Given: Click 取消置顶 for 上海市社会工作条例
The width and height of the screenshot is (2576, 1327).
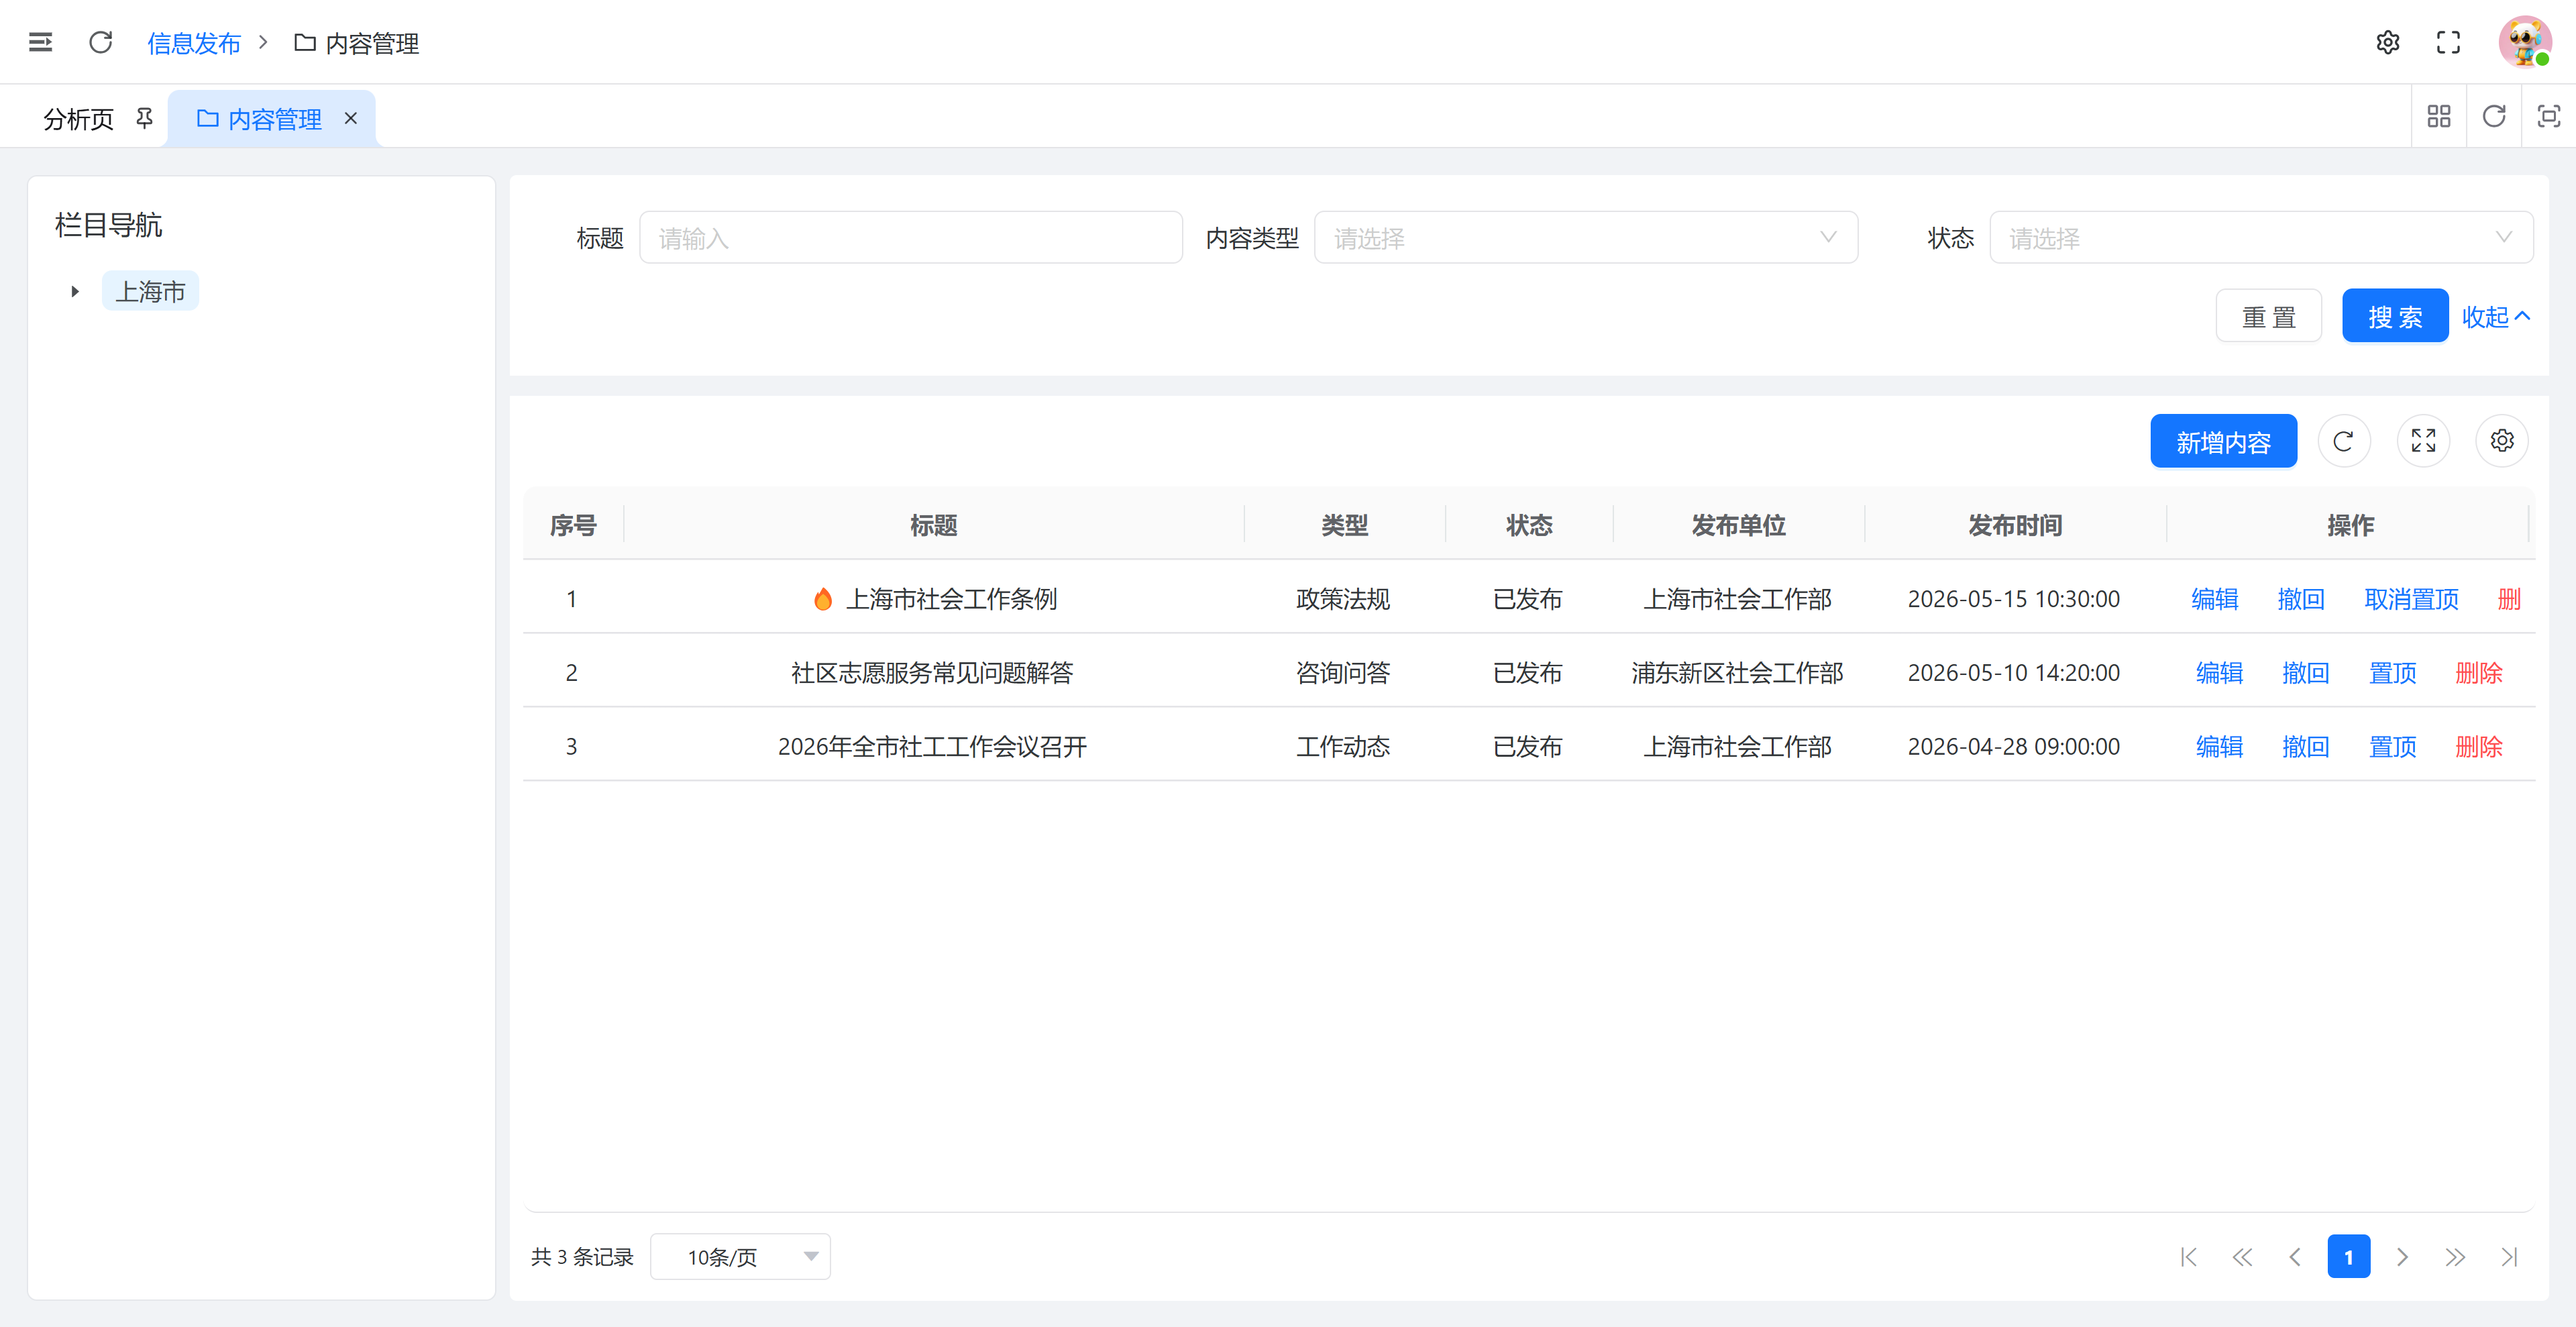Looking at the screenshot, I should [2411, 599].
